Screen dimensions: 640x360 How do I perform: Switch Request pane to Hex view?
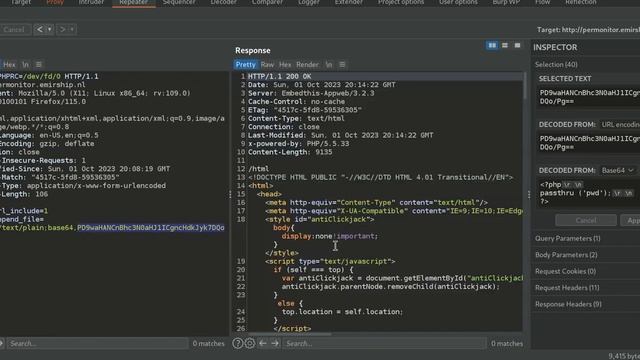9,64
